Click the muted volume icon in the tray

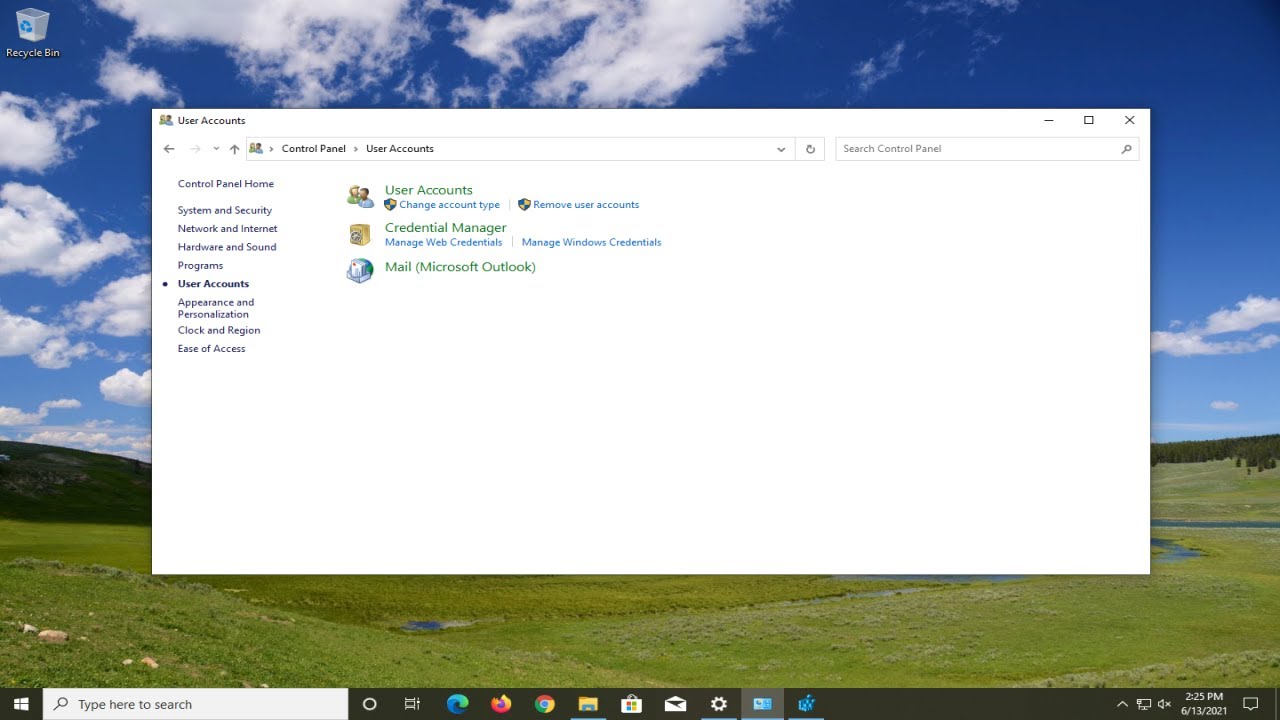pyautogui.click(x=1165, y=704)
